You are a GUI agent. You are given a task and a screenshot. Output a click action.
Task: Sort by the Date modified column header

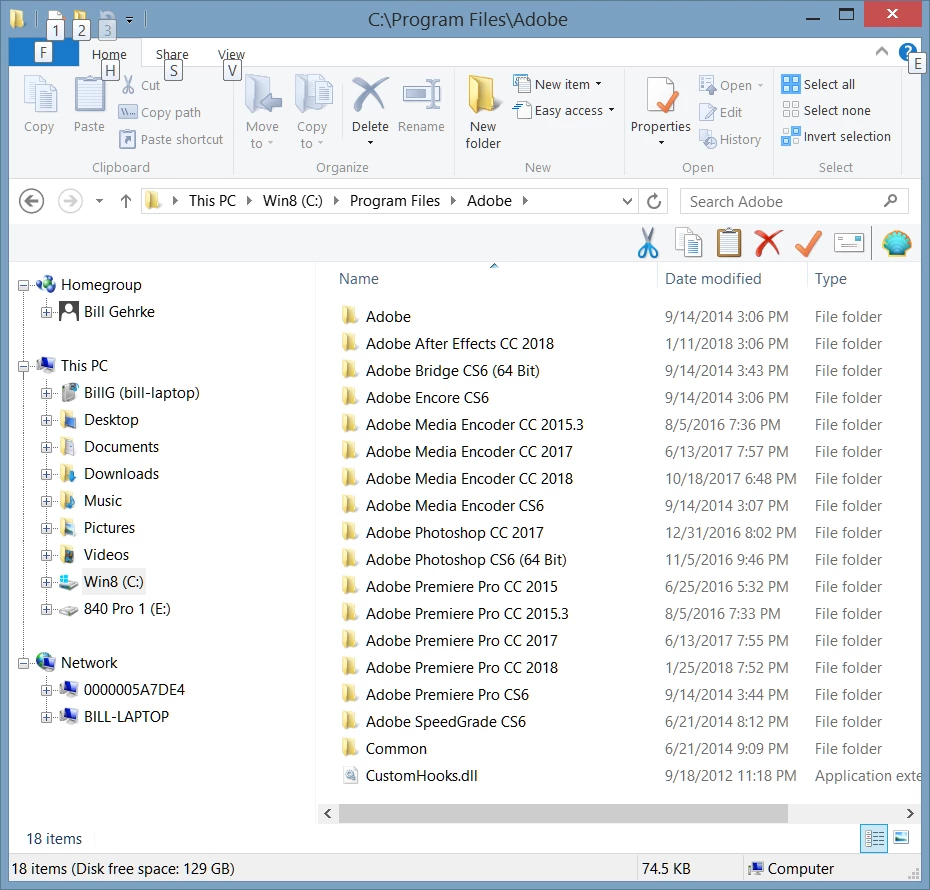[x=713, y=279]
